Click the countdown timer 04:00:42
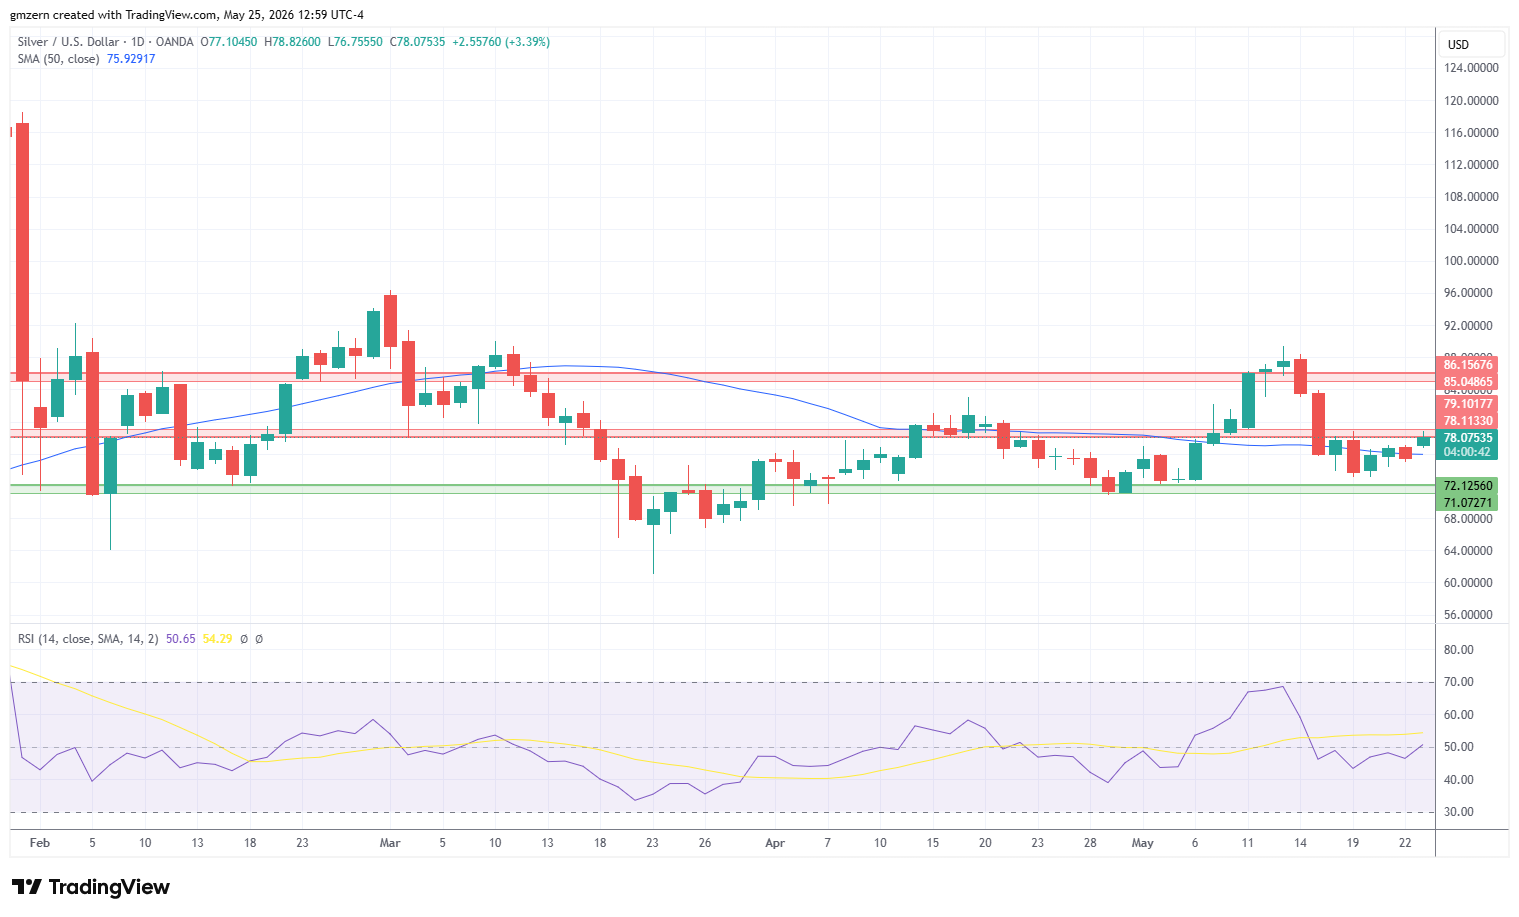1519x917 pixels. [x=1467, y=452]
